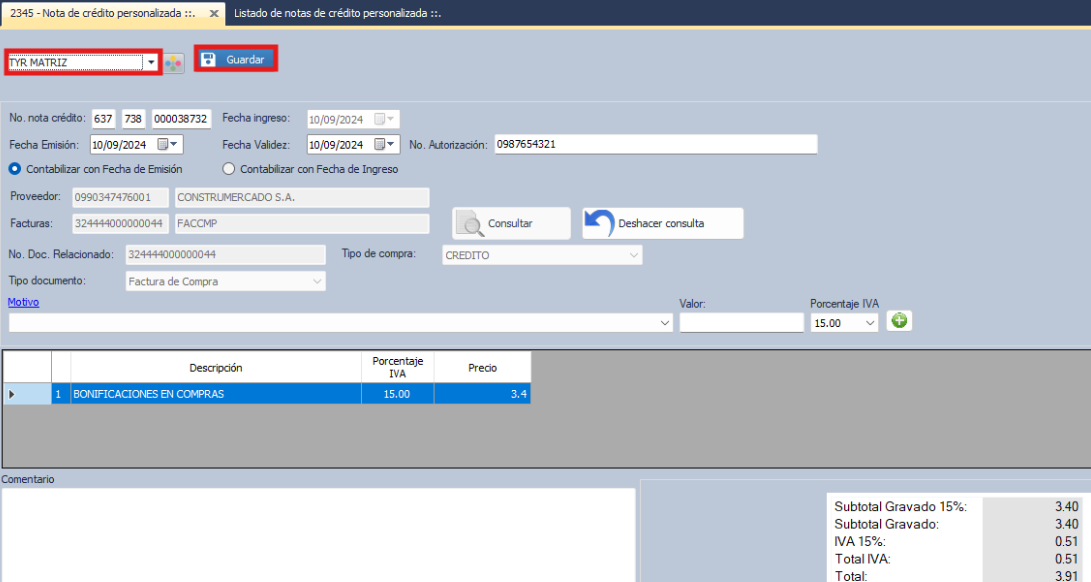Click the Guardar save button
This screenshot has height=582, width=1091.
(235, 60)
